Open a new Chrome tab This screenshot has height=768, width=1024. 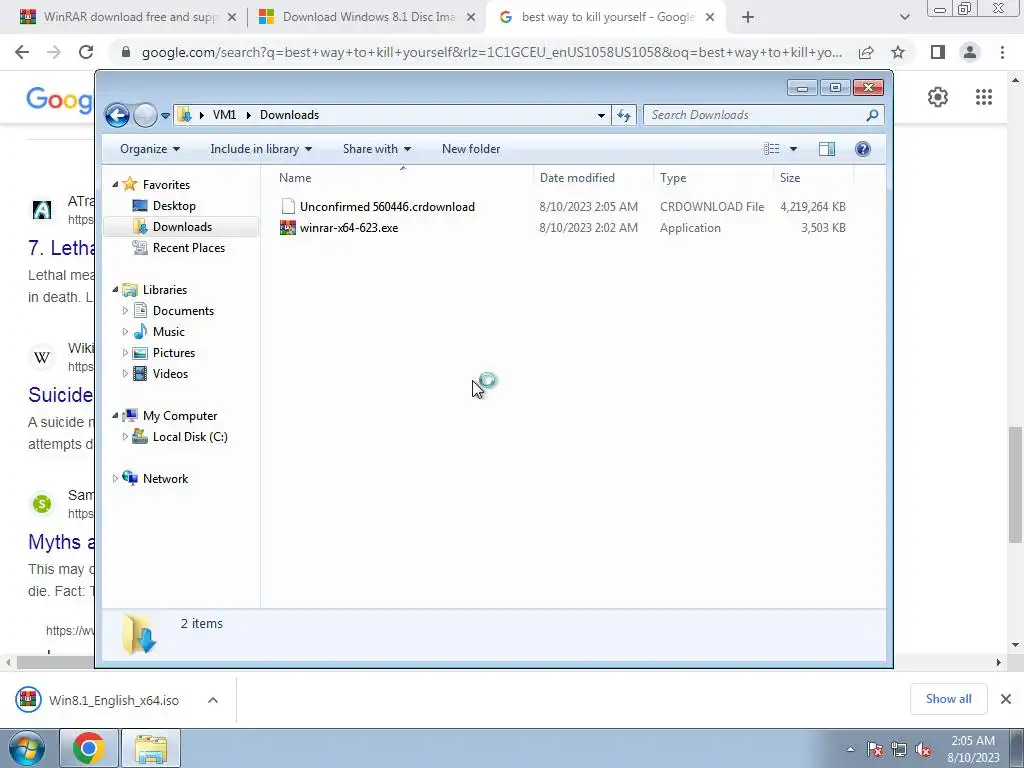748,18
